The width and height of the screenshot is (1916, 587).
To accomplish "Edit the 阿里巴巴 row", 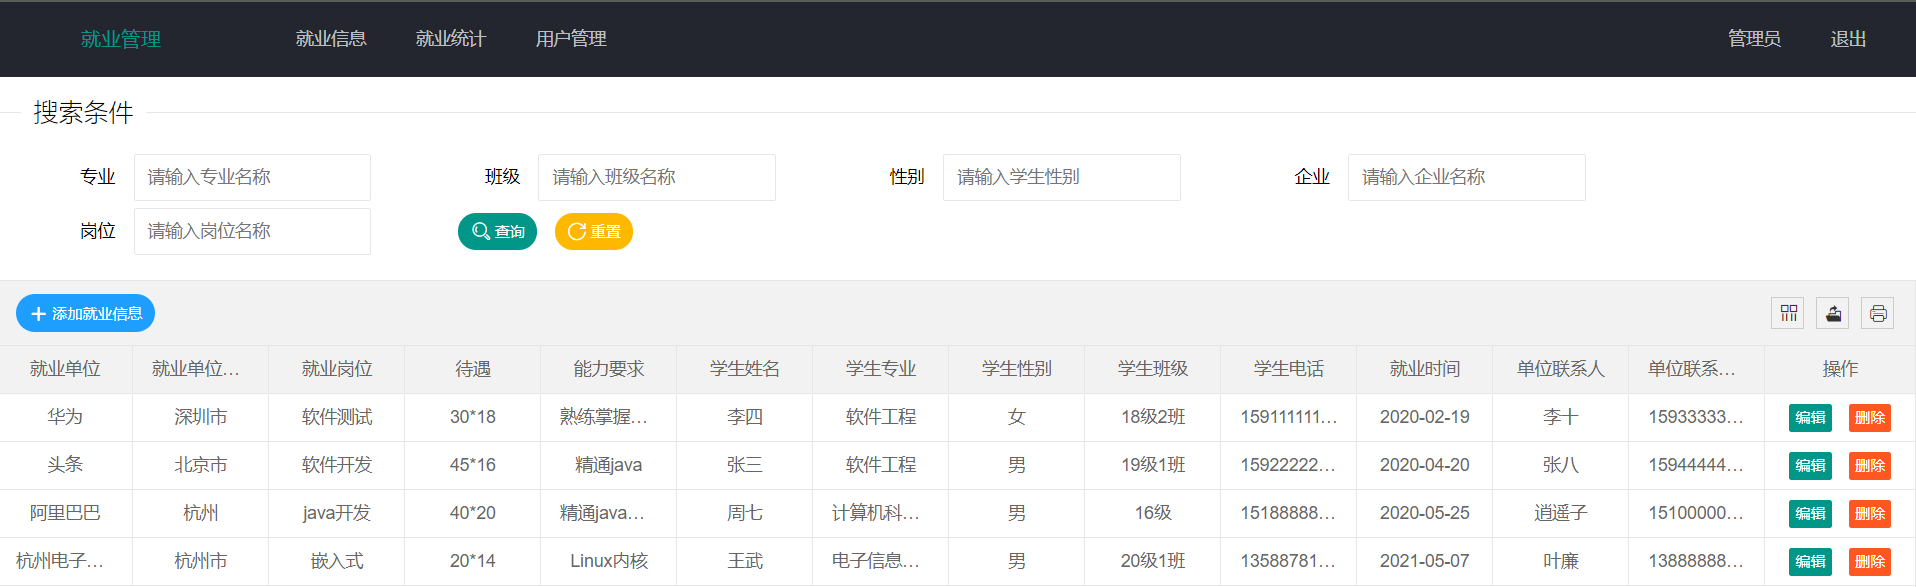I will (1810, 513).
